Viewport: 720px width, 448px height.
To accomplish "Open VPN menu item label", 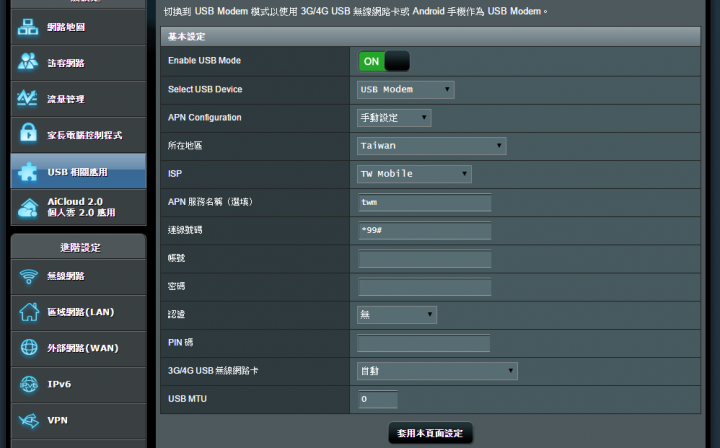I will 57,420.
